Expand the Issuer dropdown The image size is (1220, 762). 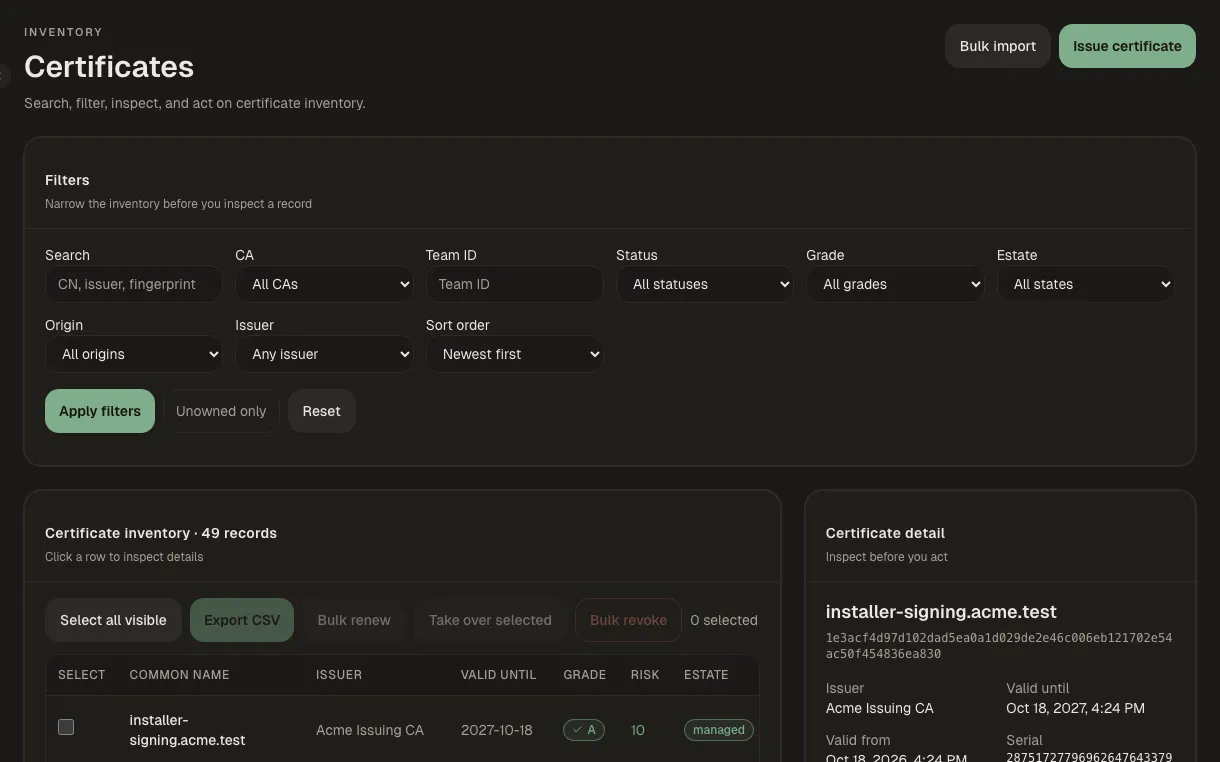(x=324, y=354)
